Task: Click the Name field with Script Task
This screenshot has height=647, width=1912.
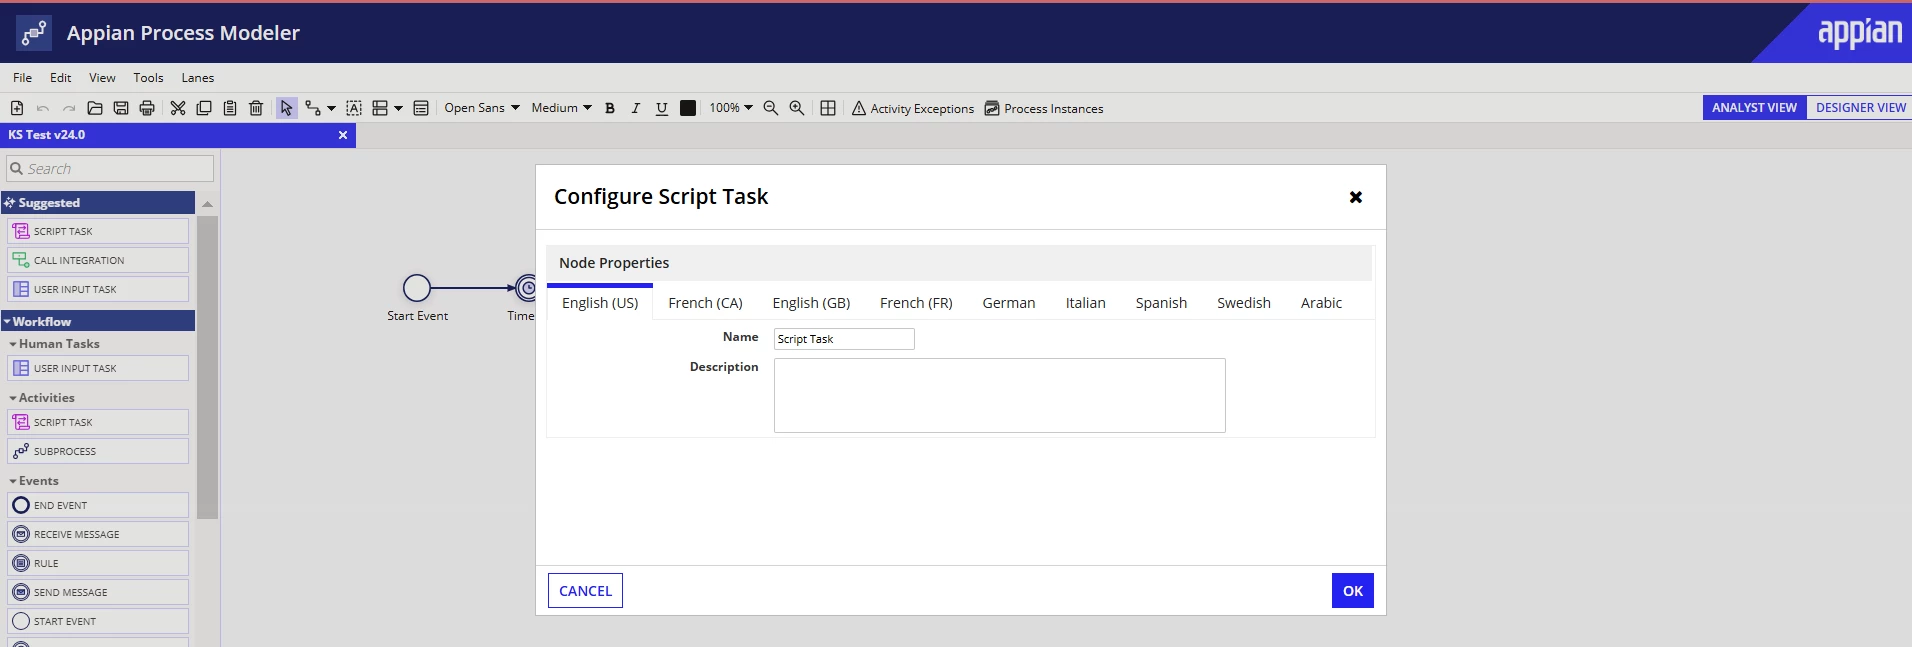Action: point(844,339)
